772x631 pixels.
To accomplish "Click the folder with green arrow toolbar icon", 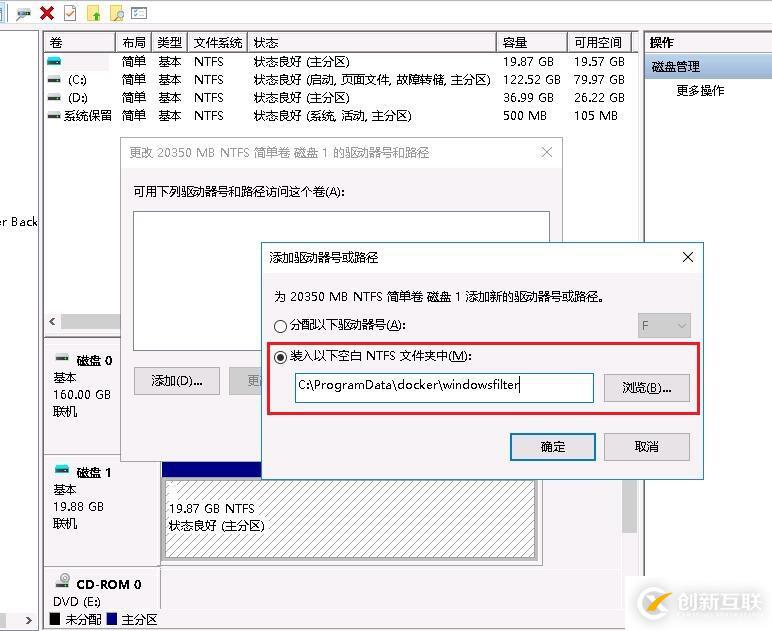I will tap(94, 13).
